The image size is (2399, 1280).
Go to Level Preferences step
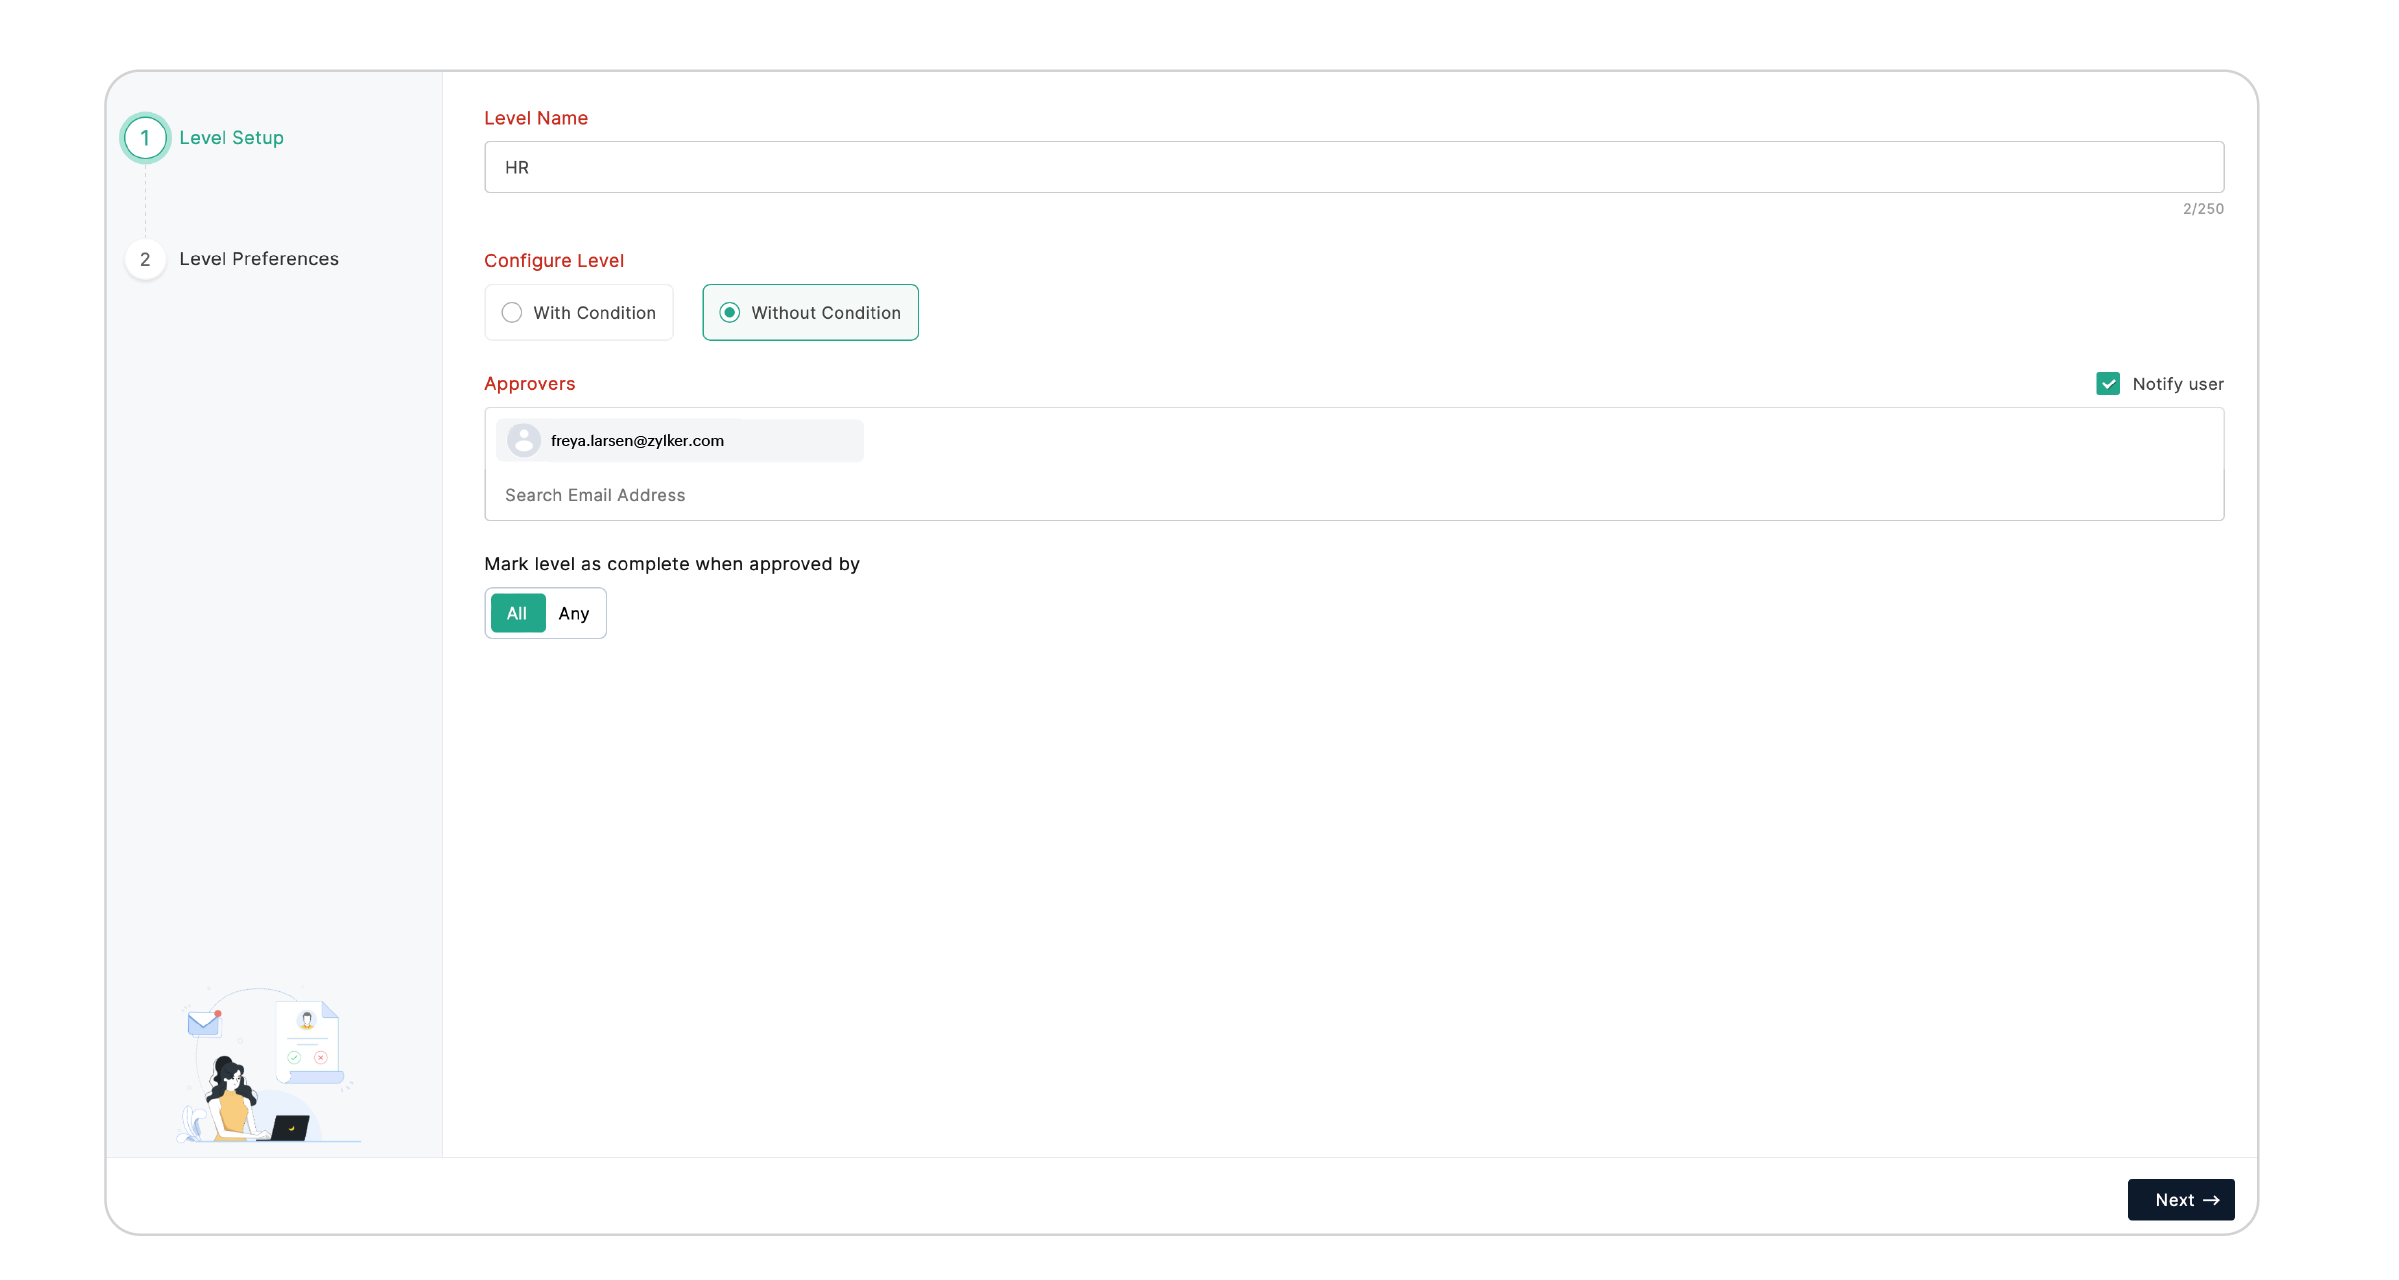(258, 259)
